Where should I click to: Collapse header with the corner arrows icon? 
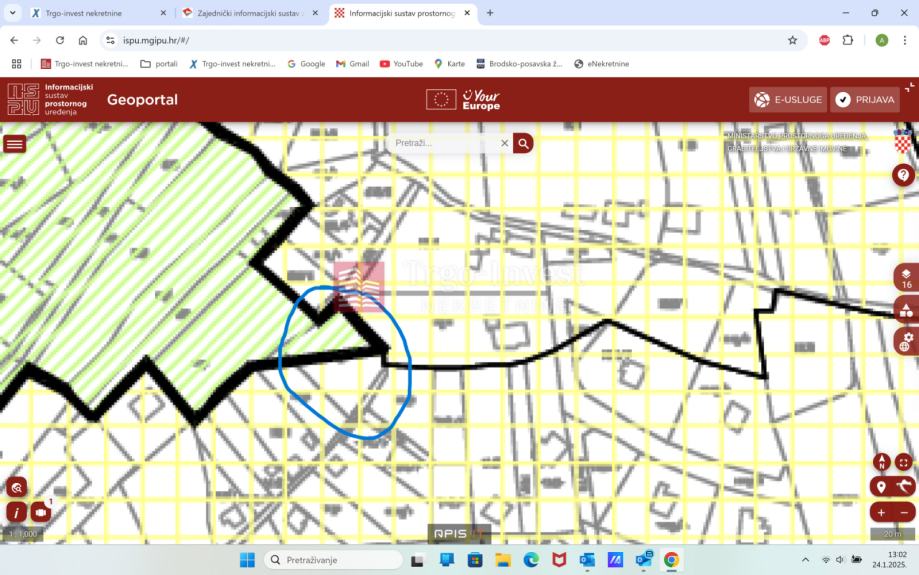pyautogui.click(x=909, y=87)
